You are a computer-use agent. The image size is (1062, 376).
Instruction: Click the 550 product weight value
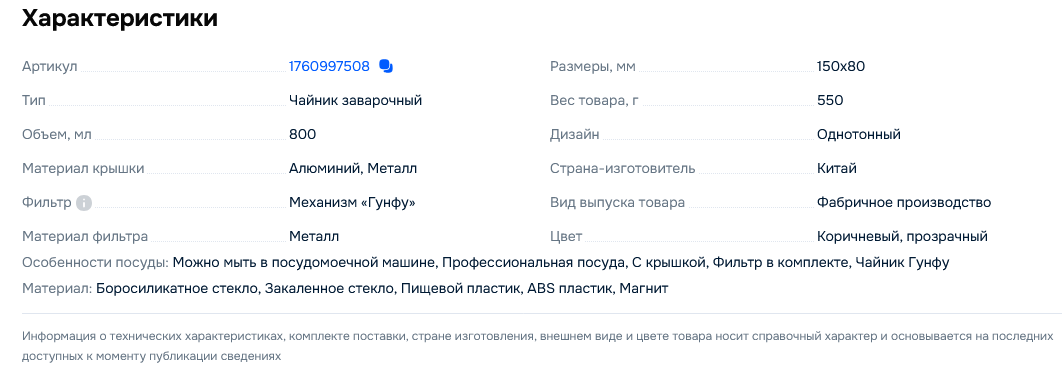point(830,100)
